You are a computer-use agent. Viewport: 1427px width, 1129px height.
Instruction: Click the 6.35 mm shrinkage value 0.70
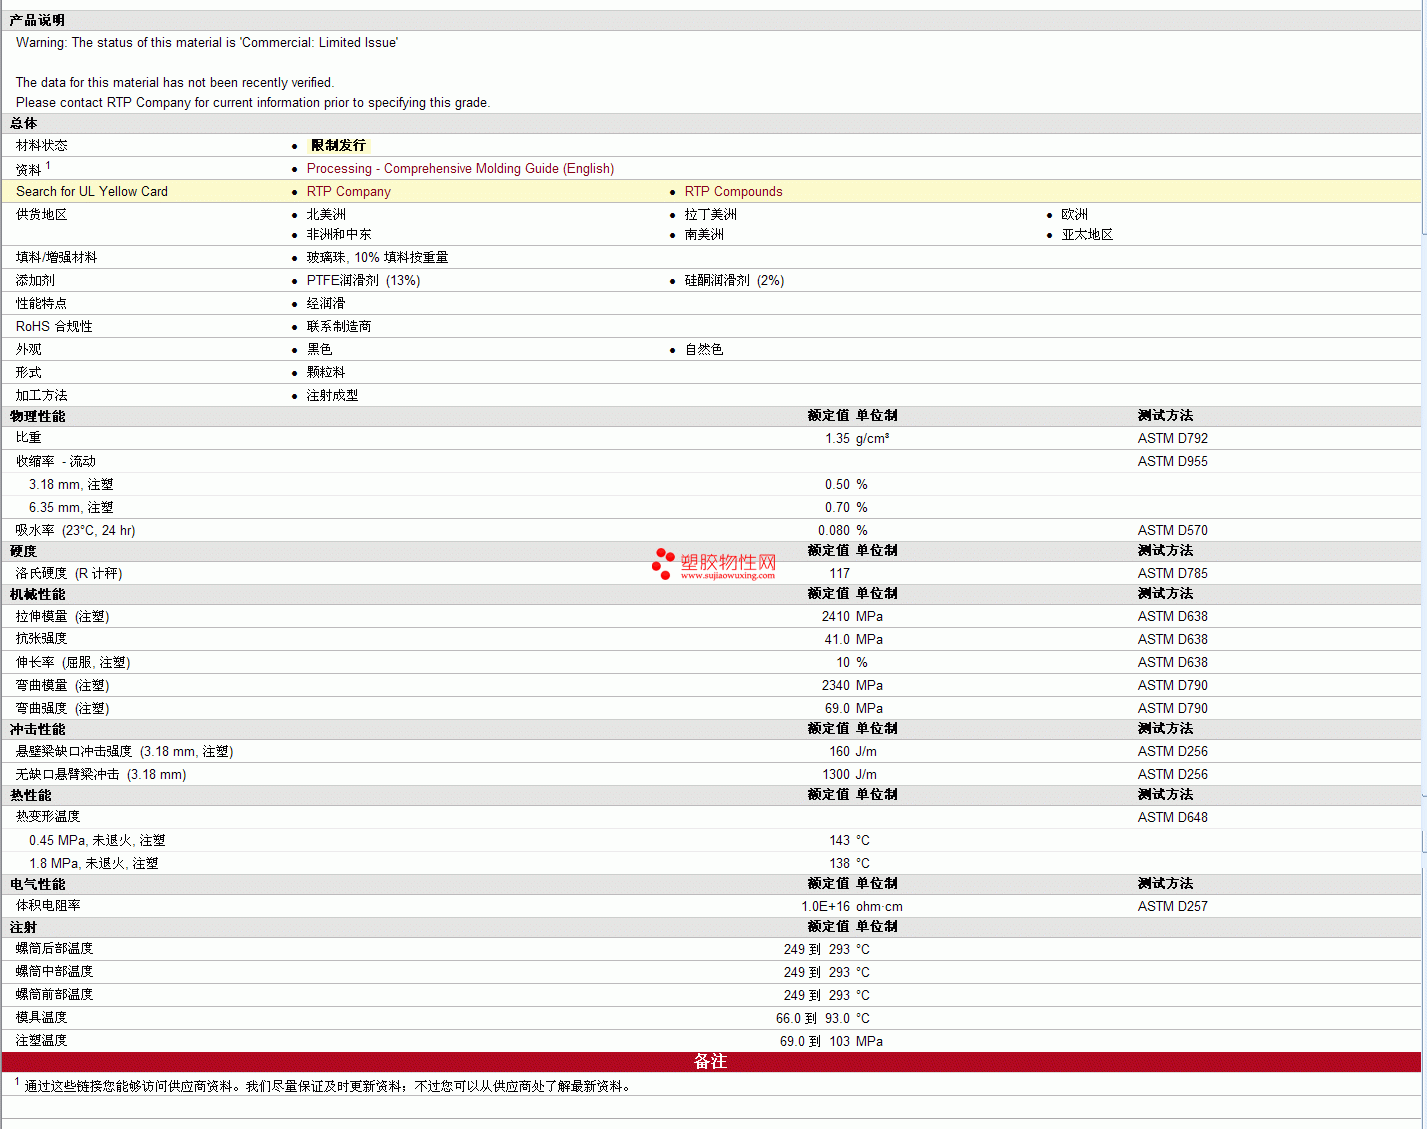(x=837, y=508)
